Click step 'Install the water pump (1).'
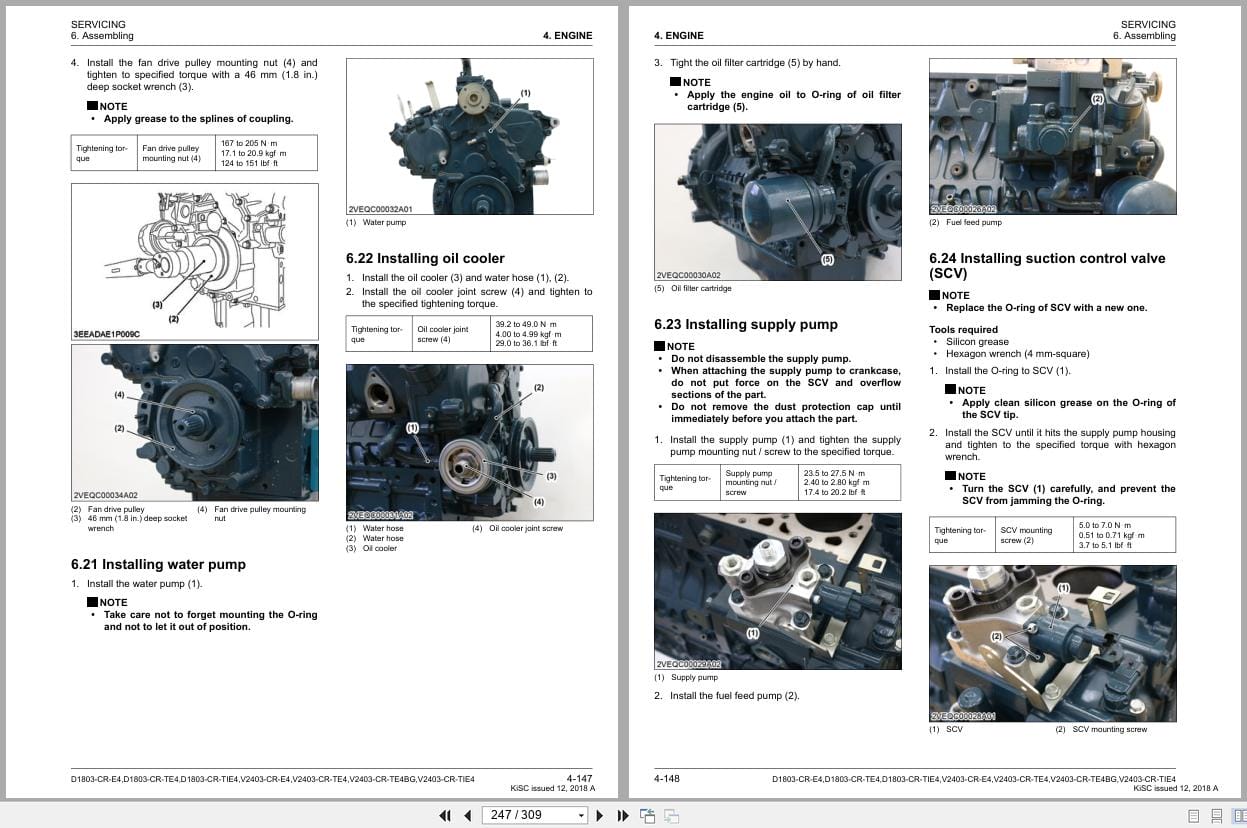This screenshot has width=1247, height=828. point(144,584)
